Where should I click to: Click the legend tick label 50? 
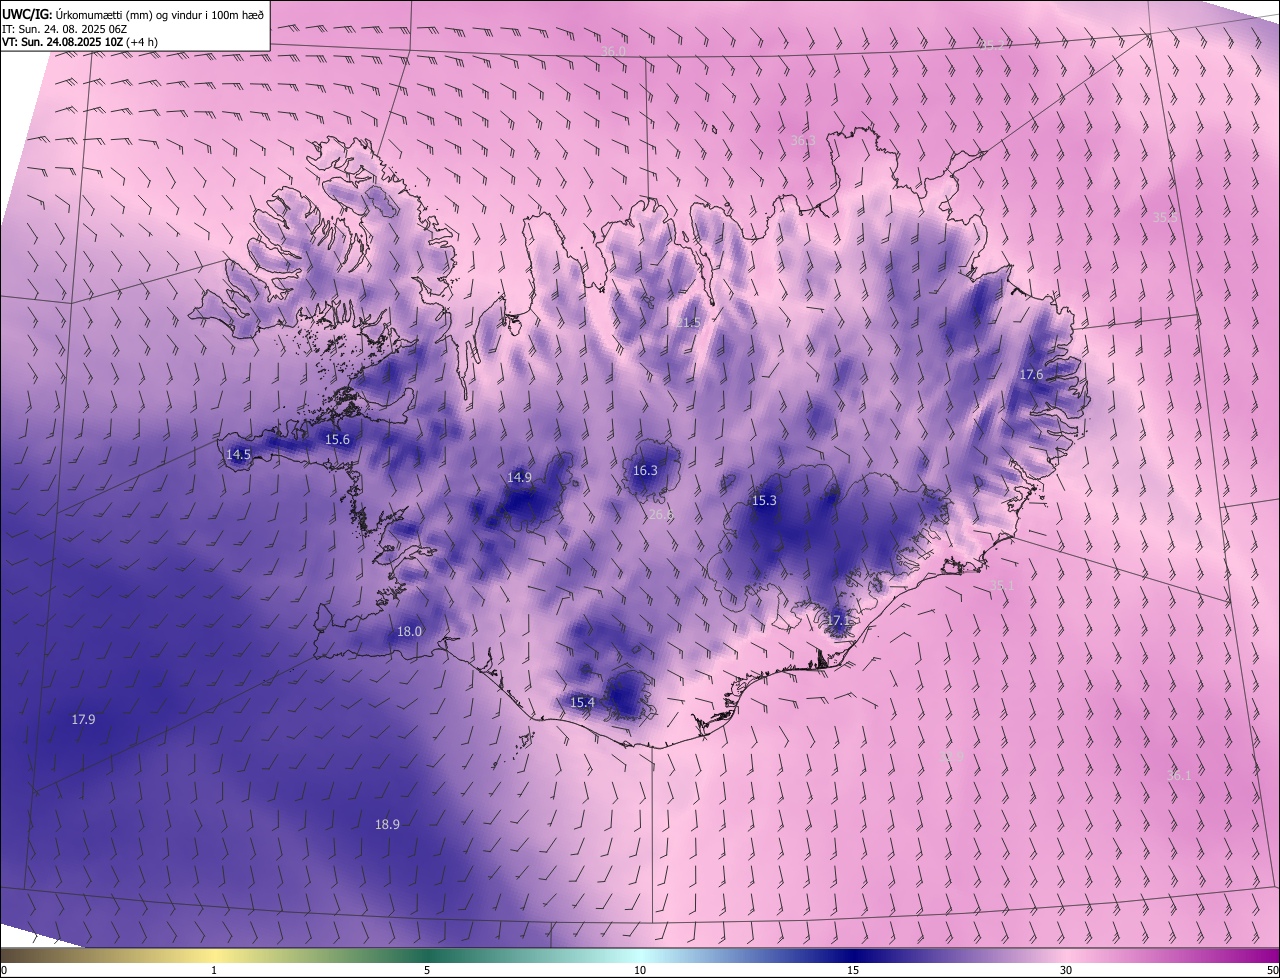coord(1272,971)
